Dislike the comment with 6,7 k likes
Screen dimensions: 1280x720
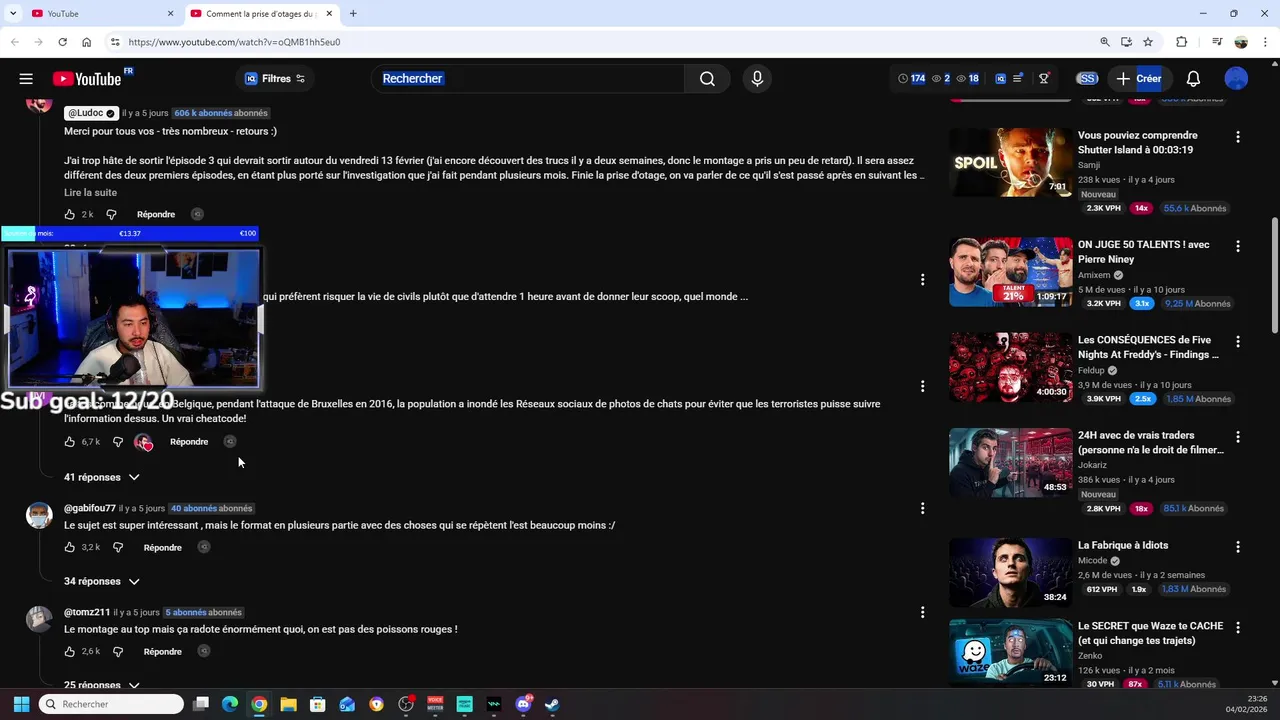[118, 442]
